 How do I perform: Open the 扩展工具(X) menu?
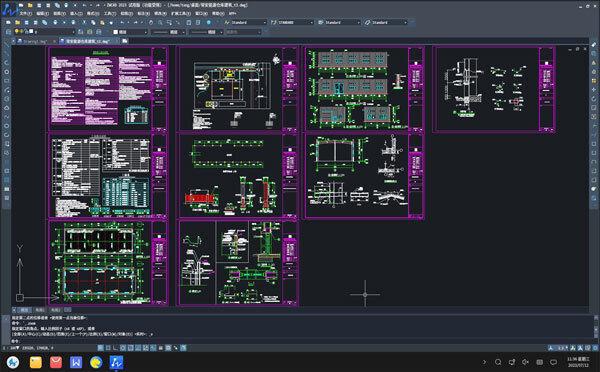point(181,13)
